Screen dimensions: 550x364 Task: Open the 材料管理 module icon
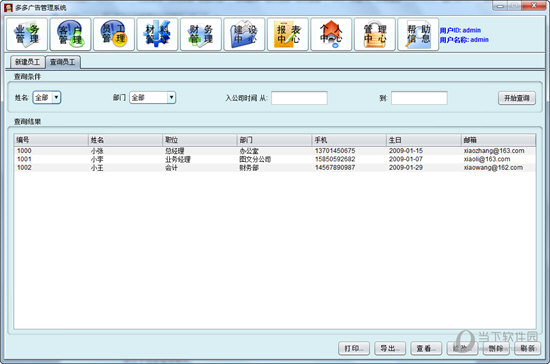point(157,34)
